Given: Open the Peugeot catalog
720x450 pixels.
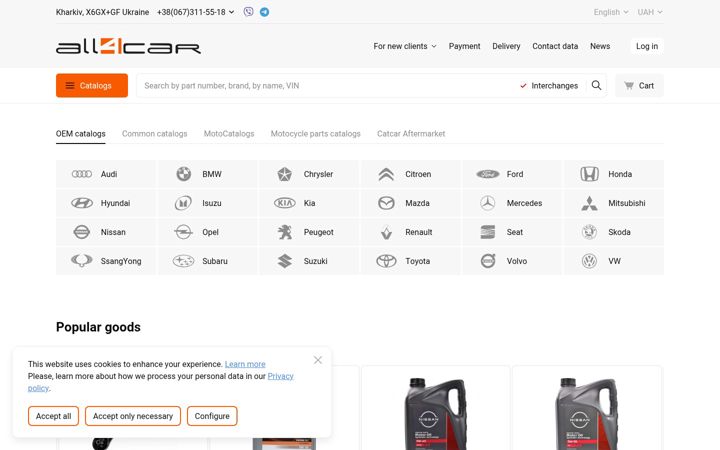Looking at the screenshot, I should (x=309, y=232).
